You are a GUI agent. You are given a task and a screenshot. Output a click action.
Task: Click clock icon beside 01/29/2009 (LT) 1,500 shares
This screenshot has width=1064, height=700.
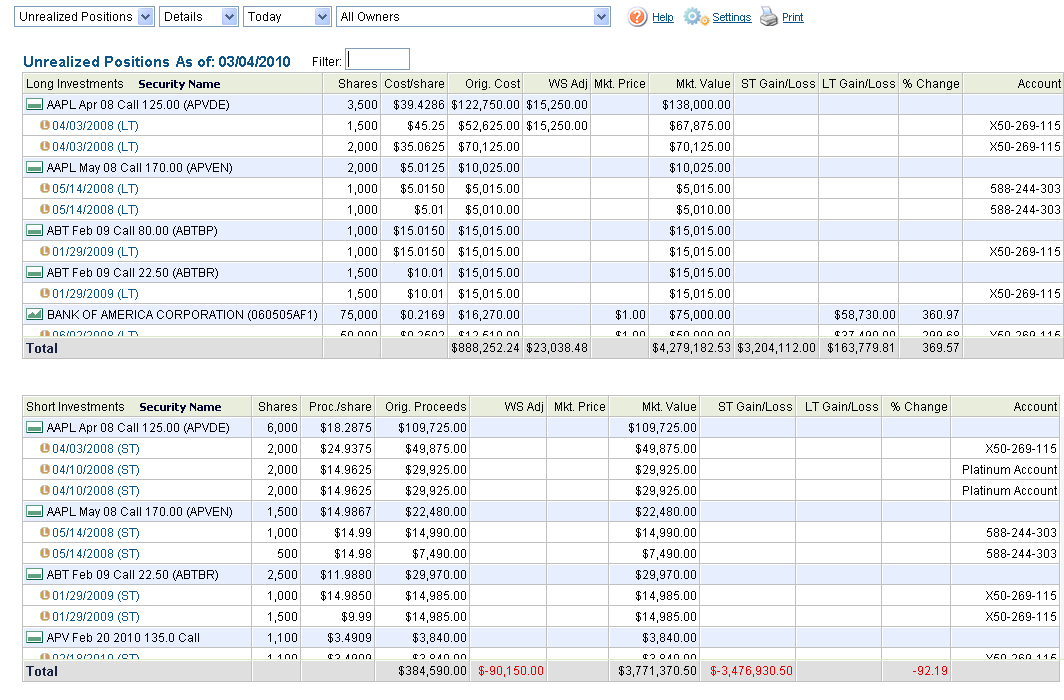point(45,294)
